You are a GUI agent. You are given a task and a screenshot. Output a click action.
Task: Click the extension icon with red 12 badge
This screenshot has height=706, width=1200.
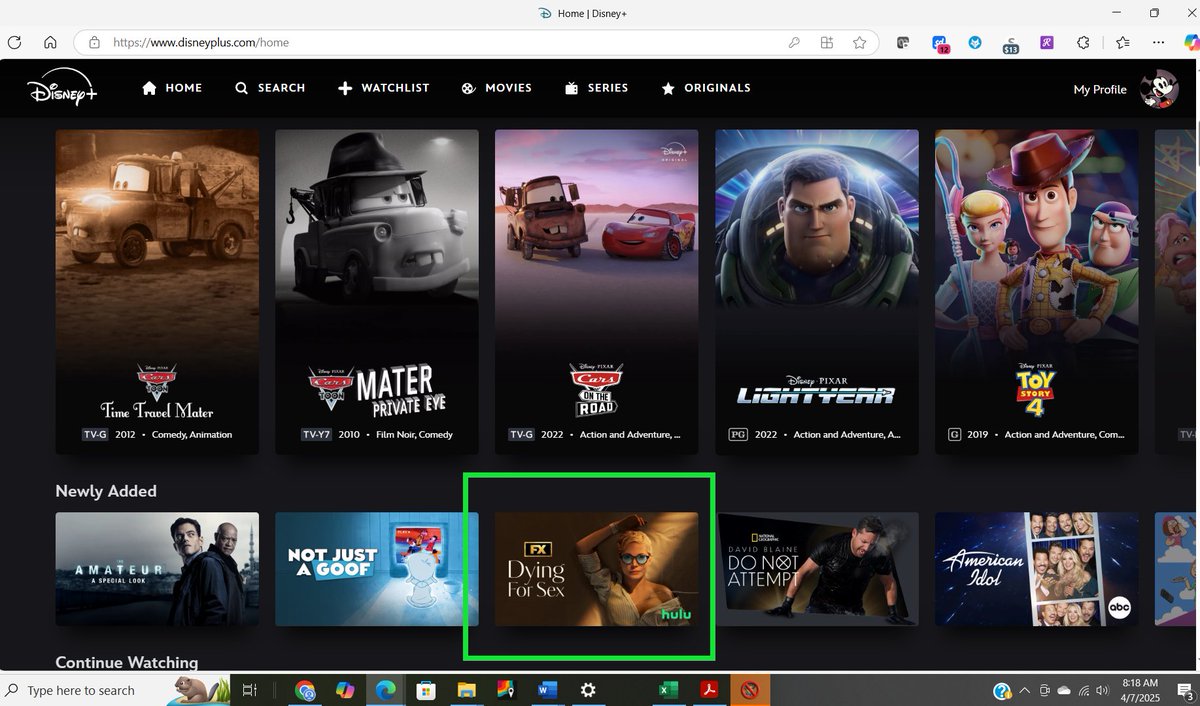click(x=940, y=43)
